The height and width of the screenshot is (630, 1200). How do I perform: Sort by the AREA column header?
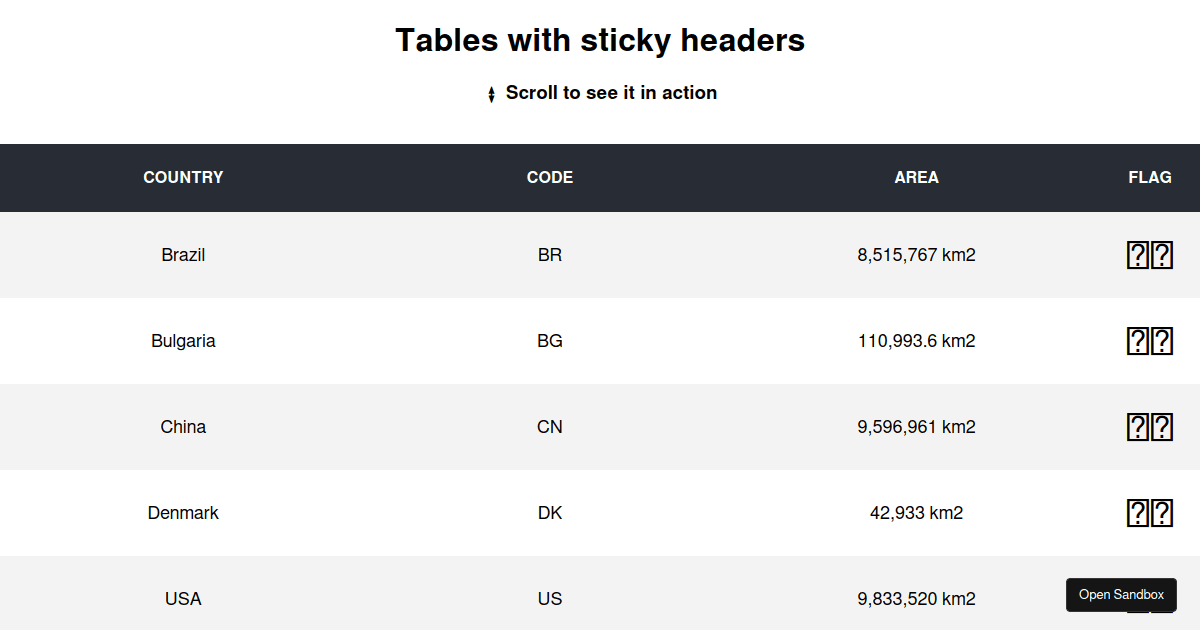coord(916,177)
